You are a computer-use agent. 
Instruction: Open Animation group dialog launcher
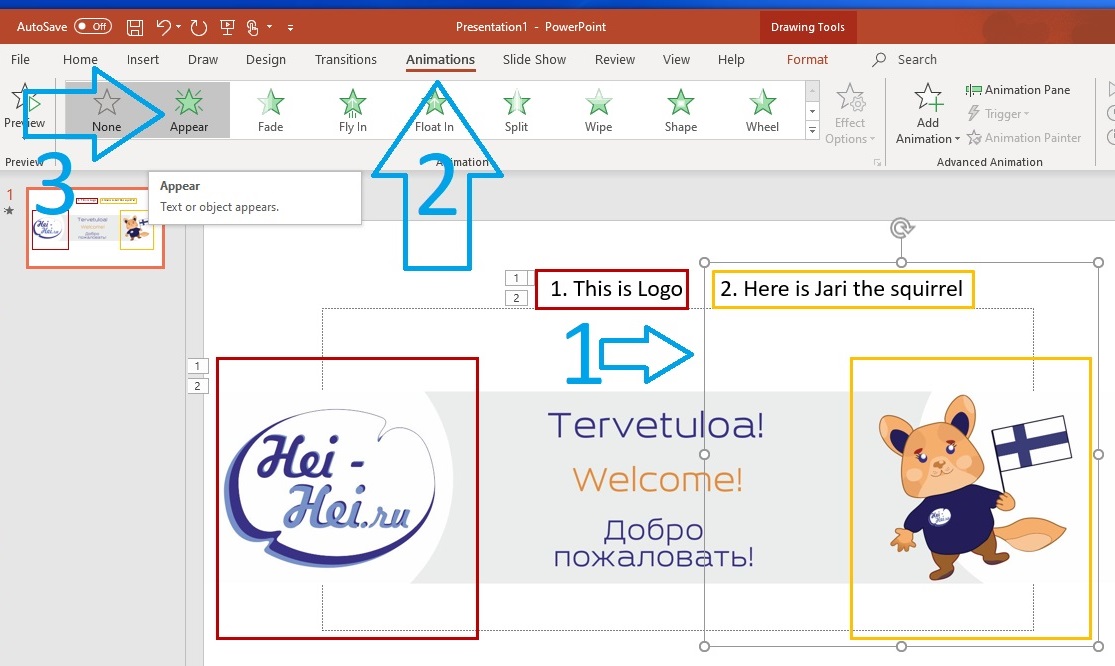(x=877, y=163)
